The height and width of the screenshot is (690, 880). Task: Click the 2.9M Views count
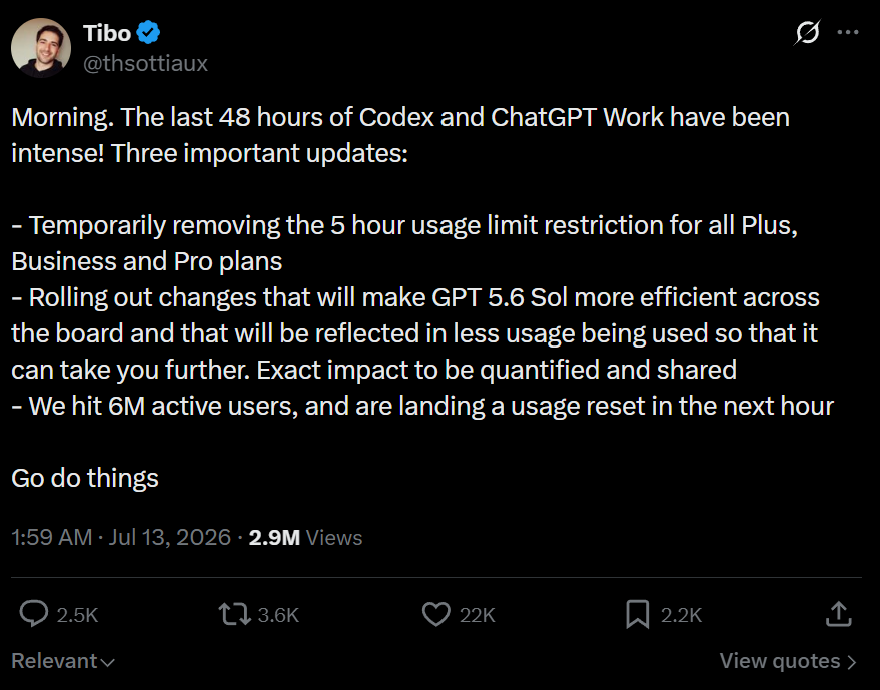tap(305, 537)
